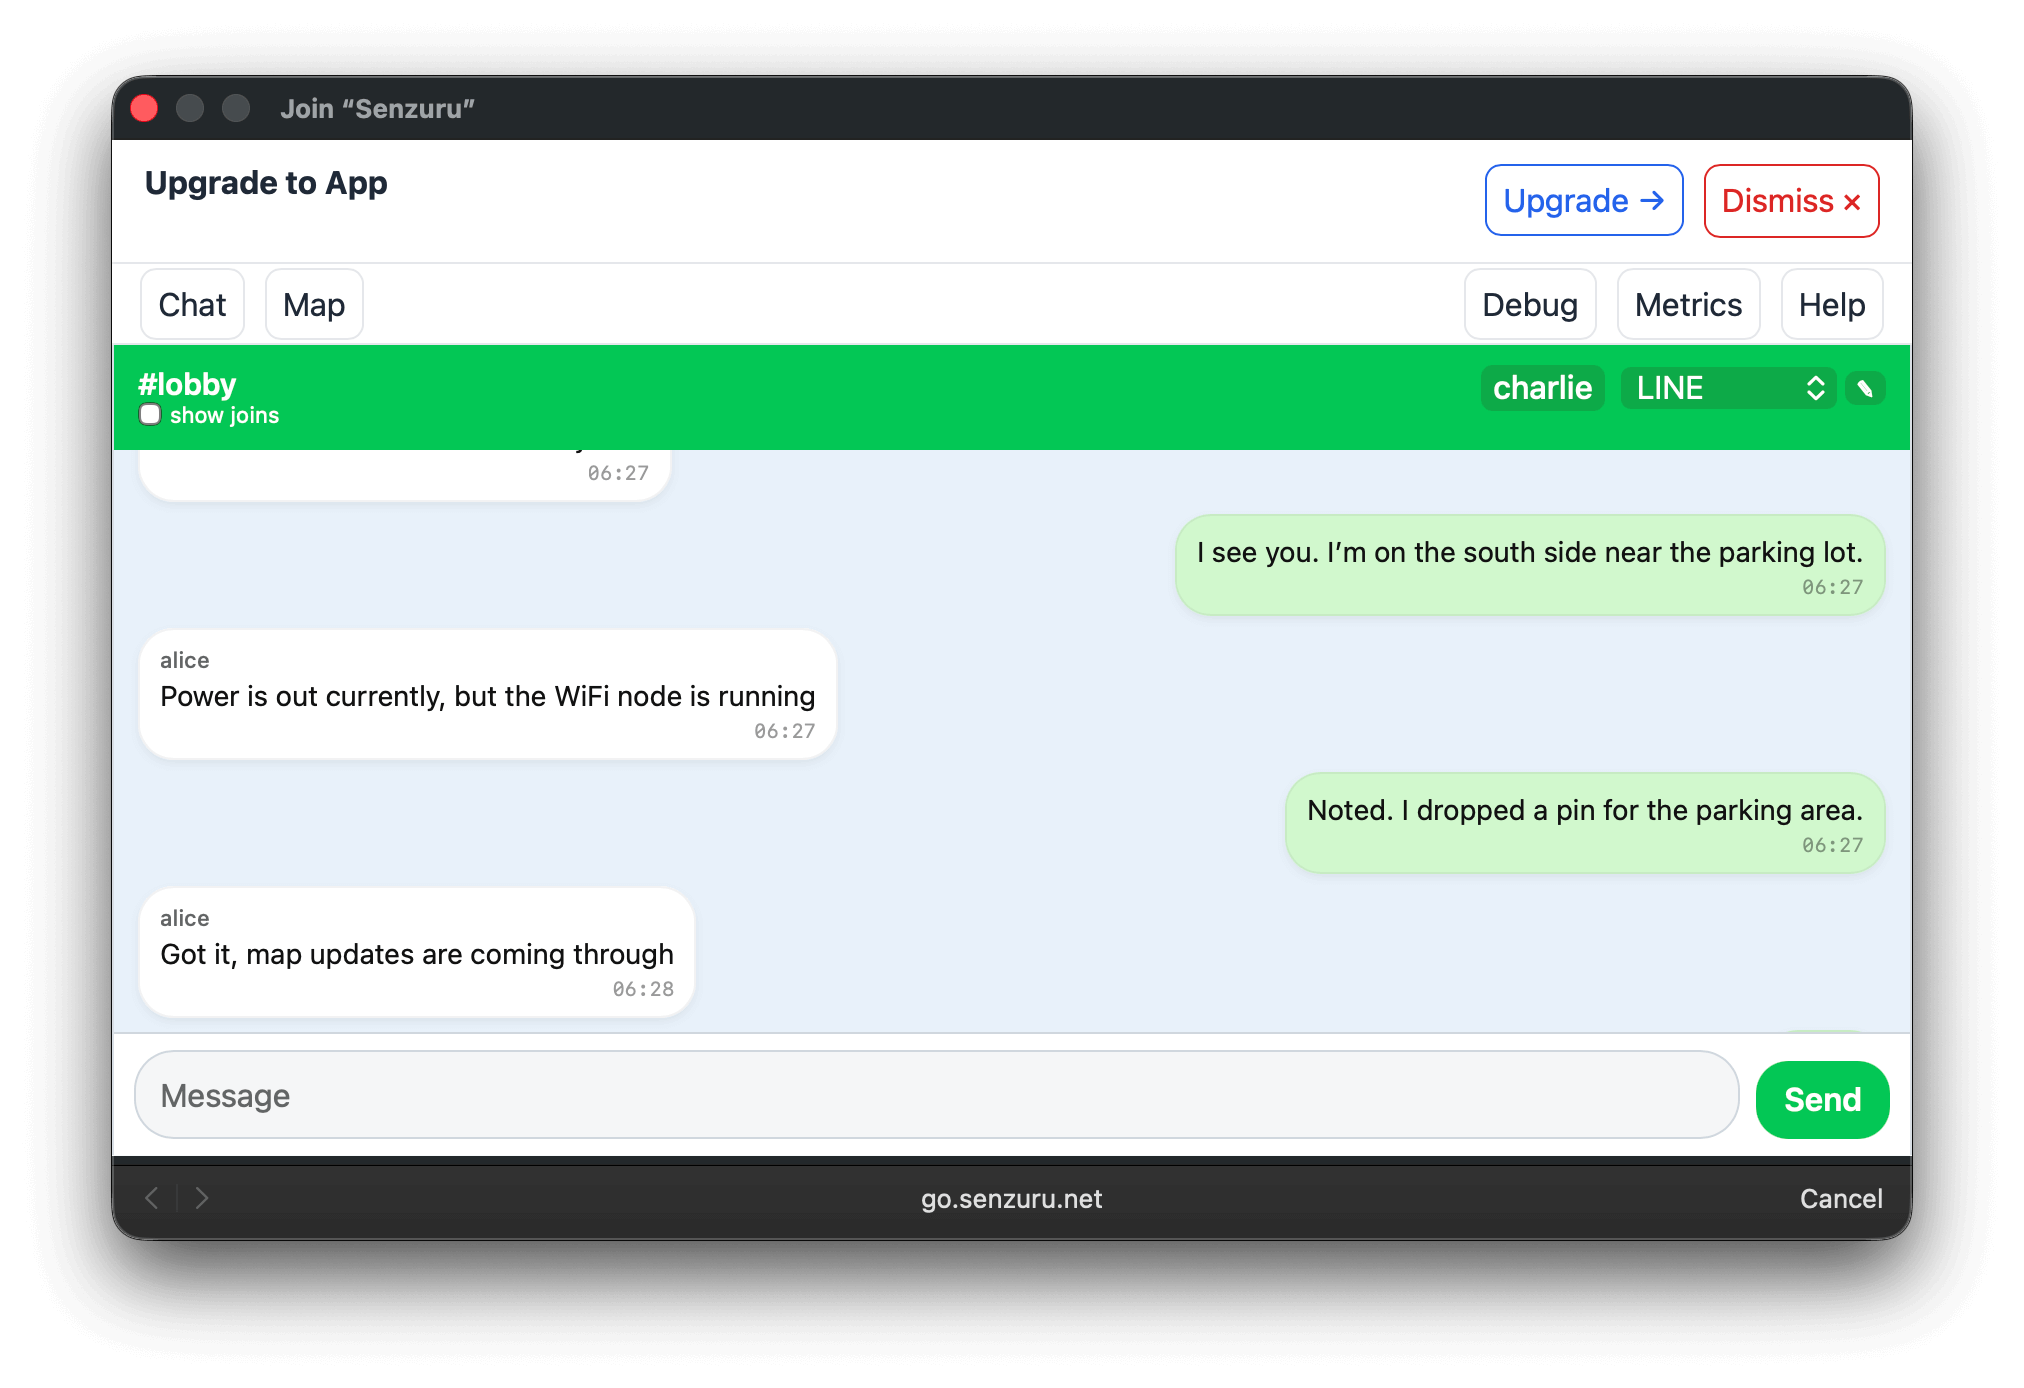Switch to the Chat tab

tap(192, 305)
